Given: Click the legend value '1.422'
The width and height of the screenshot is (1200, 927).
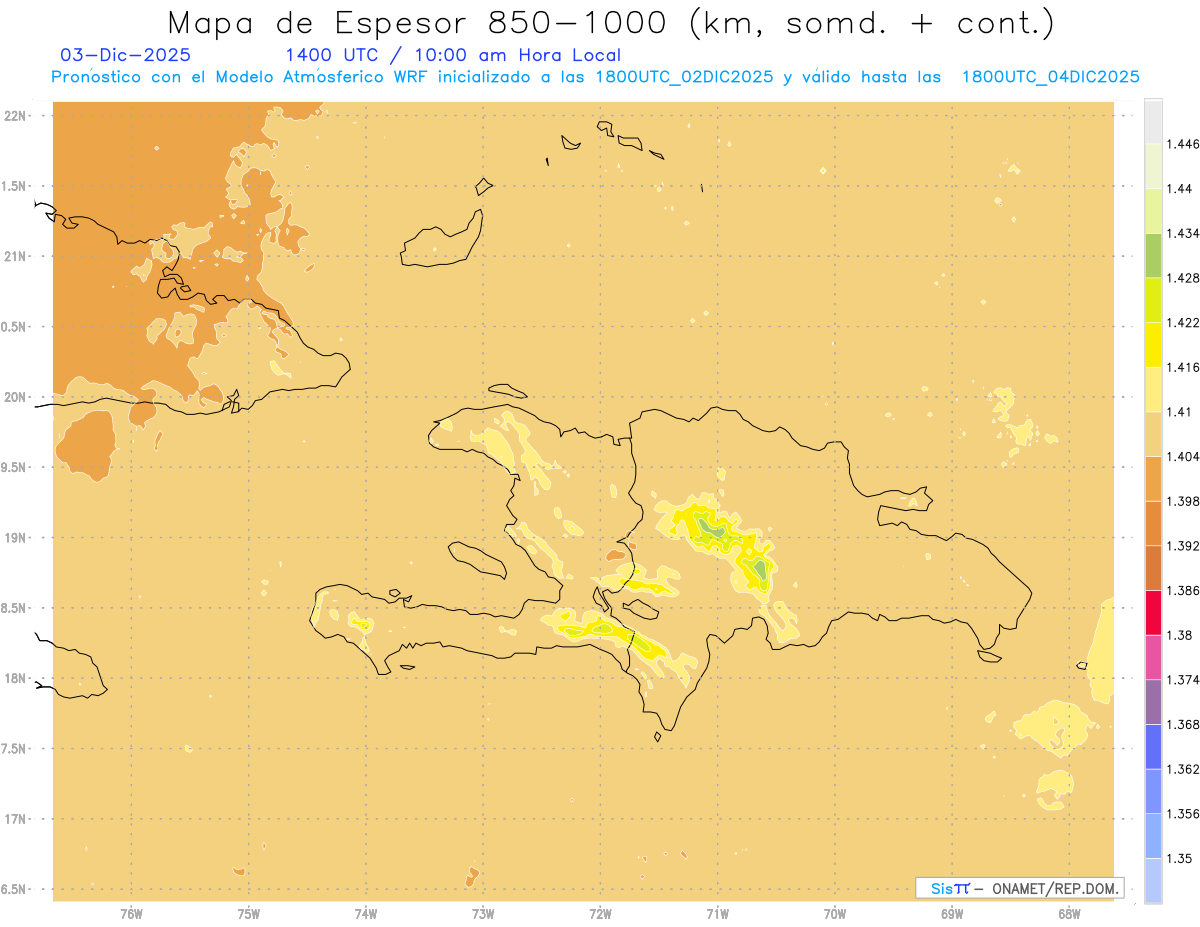Looking at the screenshot, I should 1184,322.
